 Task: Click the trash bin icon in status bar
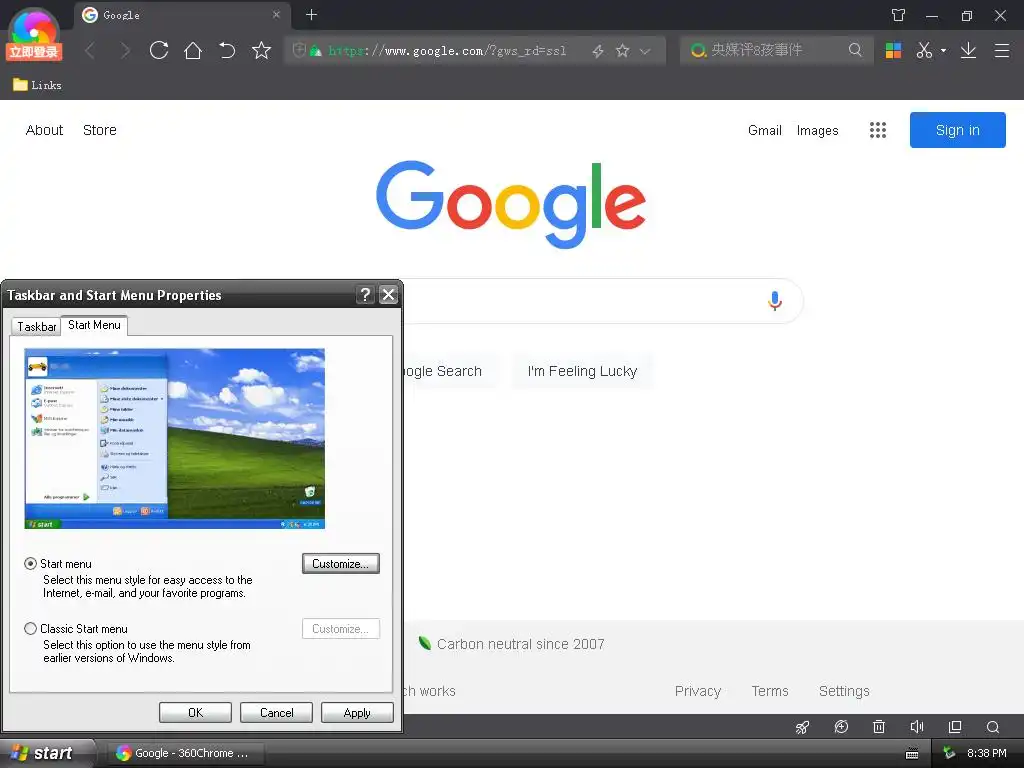coord(879,726)
